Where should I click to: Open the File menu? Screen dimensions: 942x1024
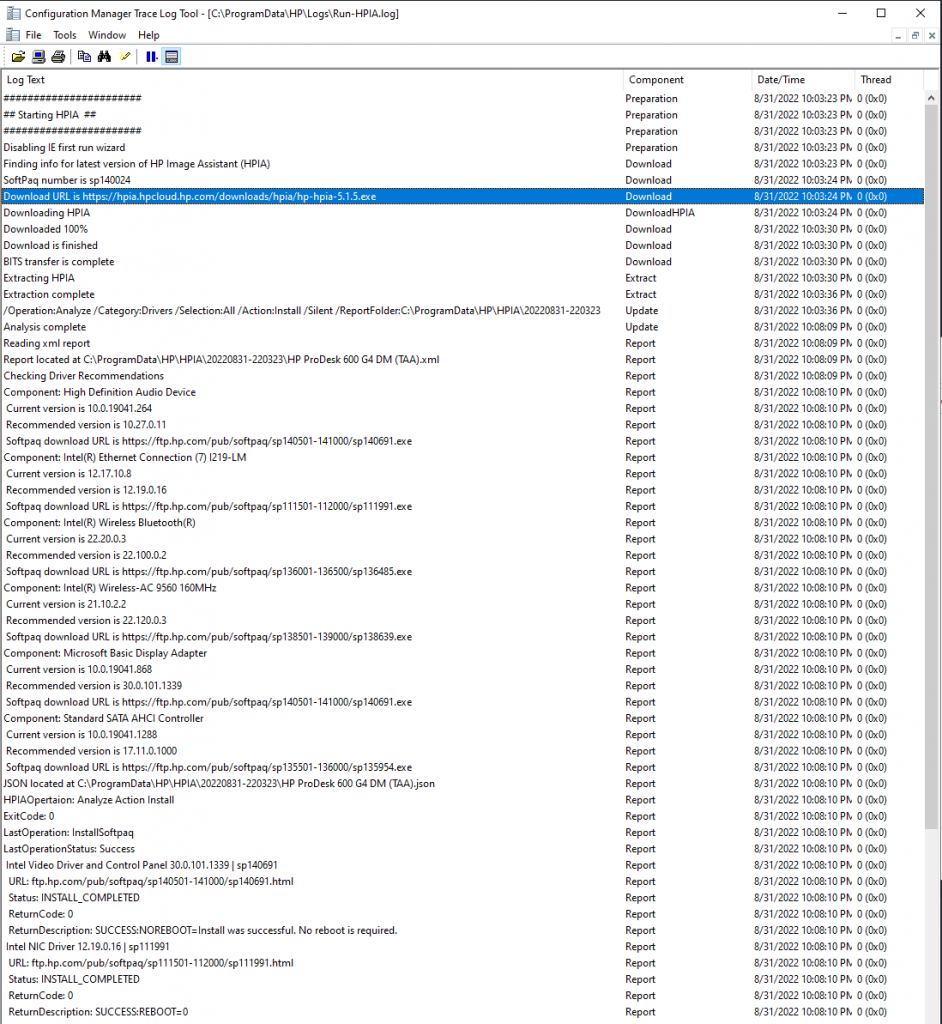point(34,34)
